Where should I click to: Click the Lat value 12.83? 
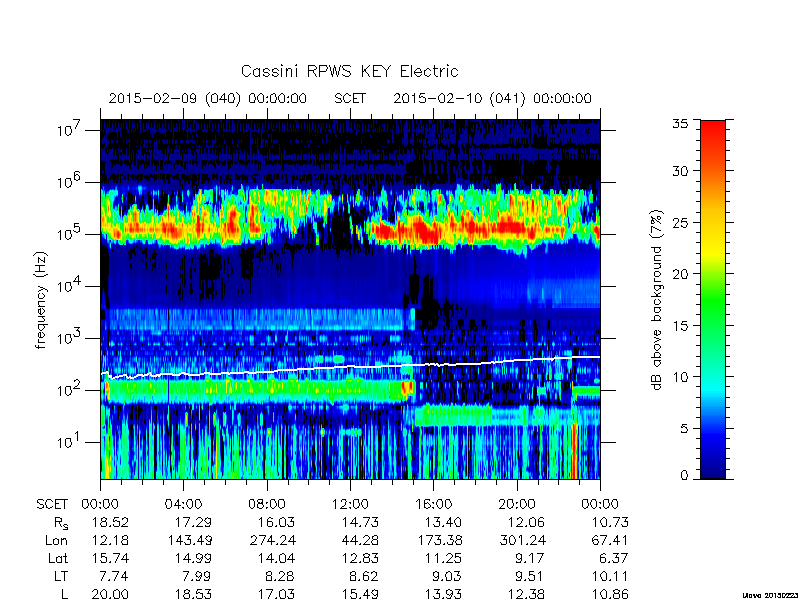[360, 558]
